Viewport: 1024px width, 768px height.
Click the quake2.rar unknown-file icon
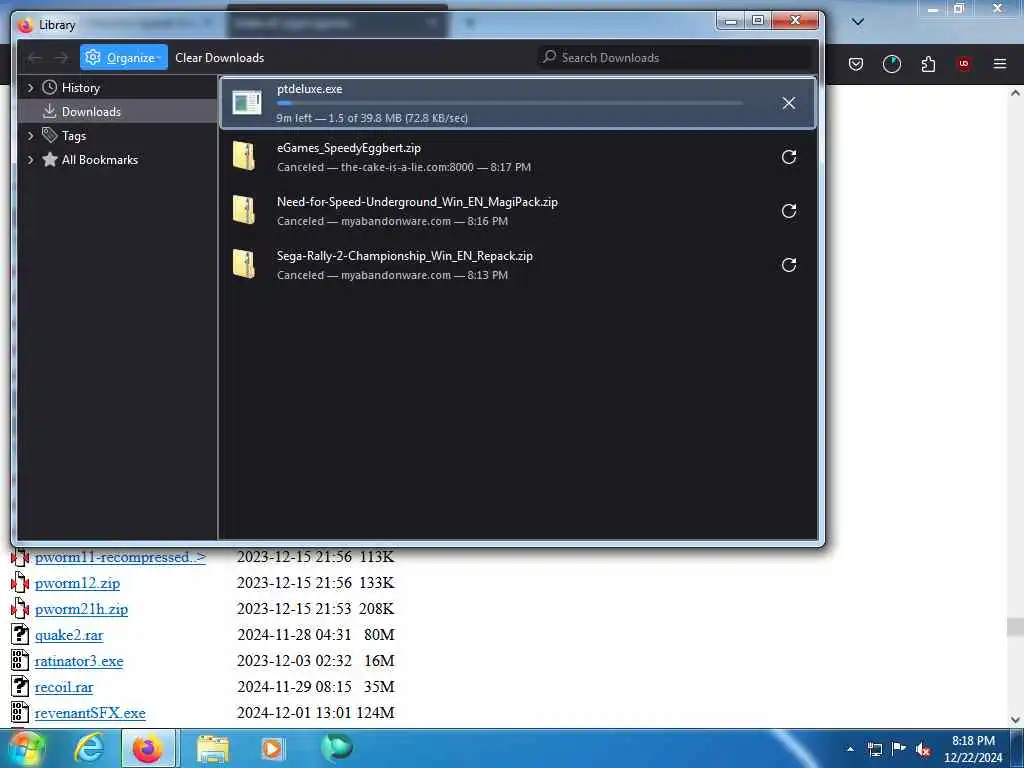[20, 634]
